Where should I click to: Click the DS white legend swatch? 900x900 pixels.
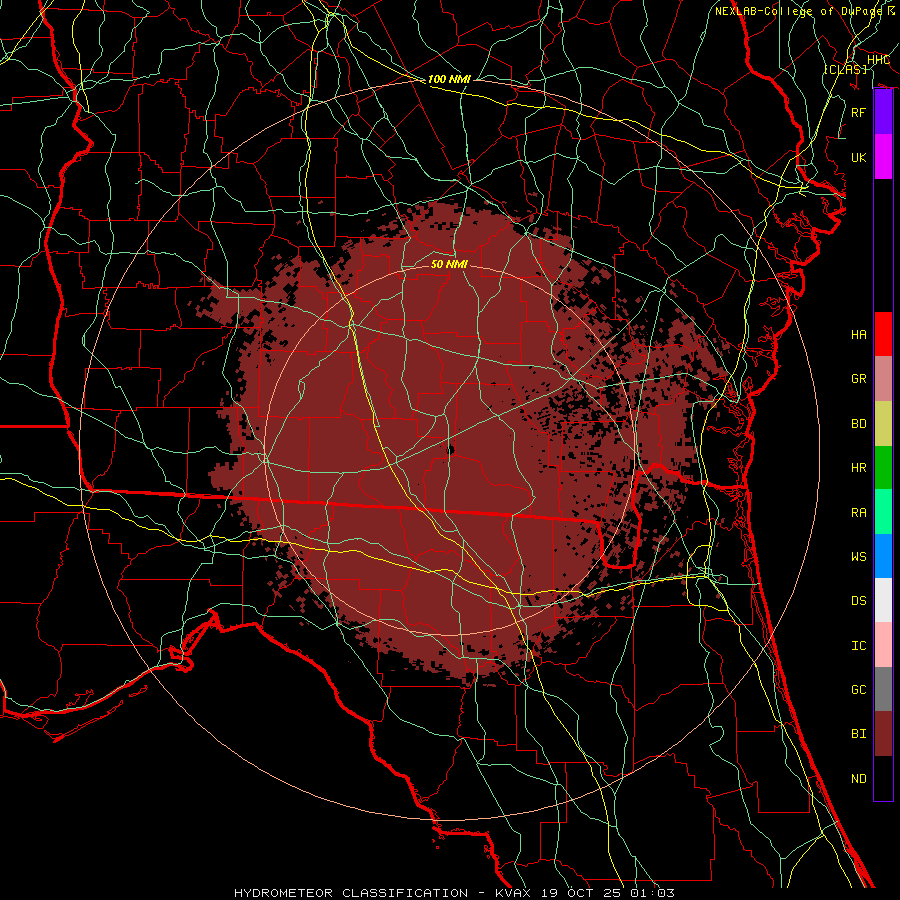point(882,600)
